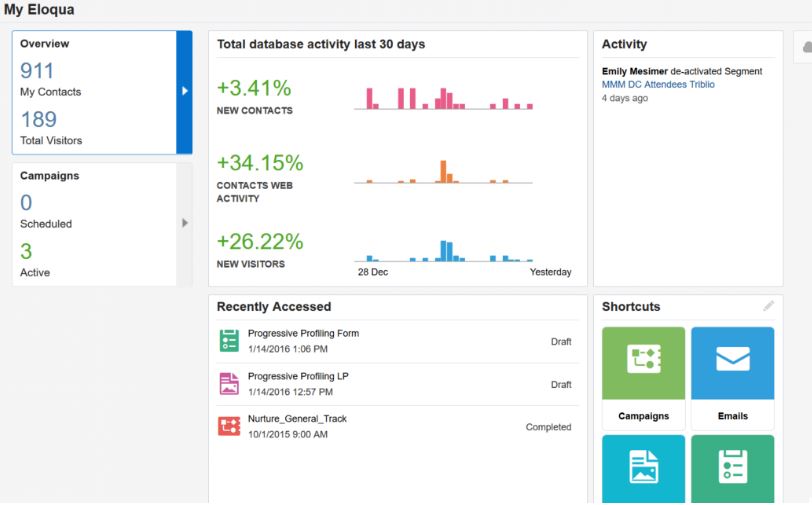Click the red campaign icon for Nurture_General_Track
The height and width of the screenshot is (505, 812).
pos(229,426)
